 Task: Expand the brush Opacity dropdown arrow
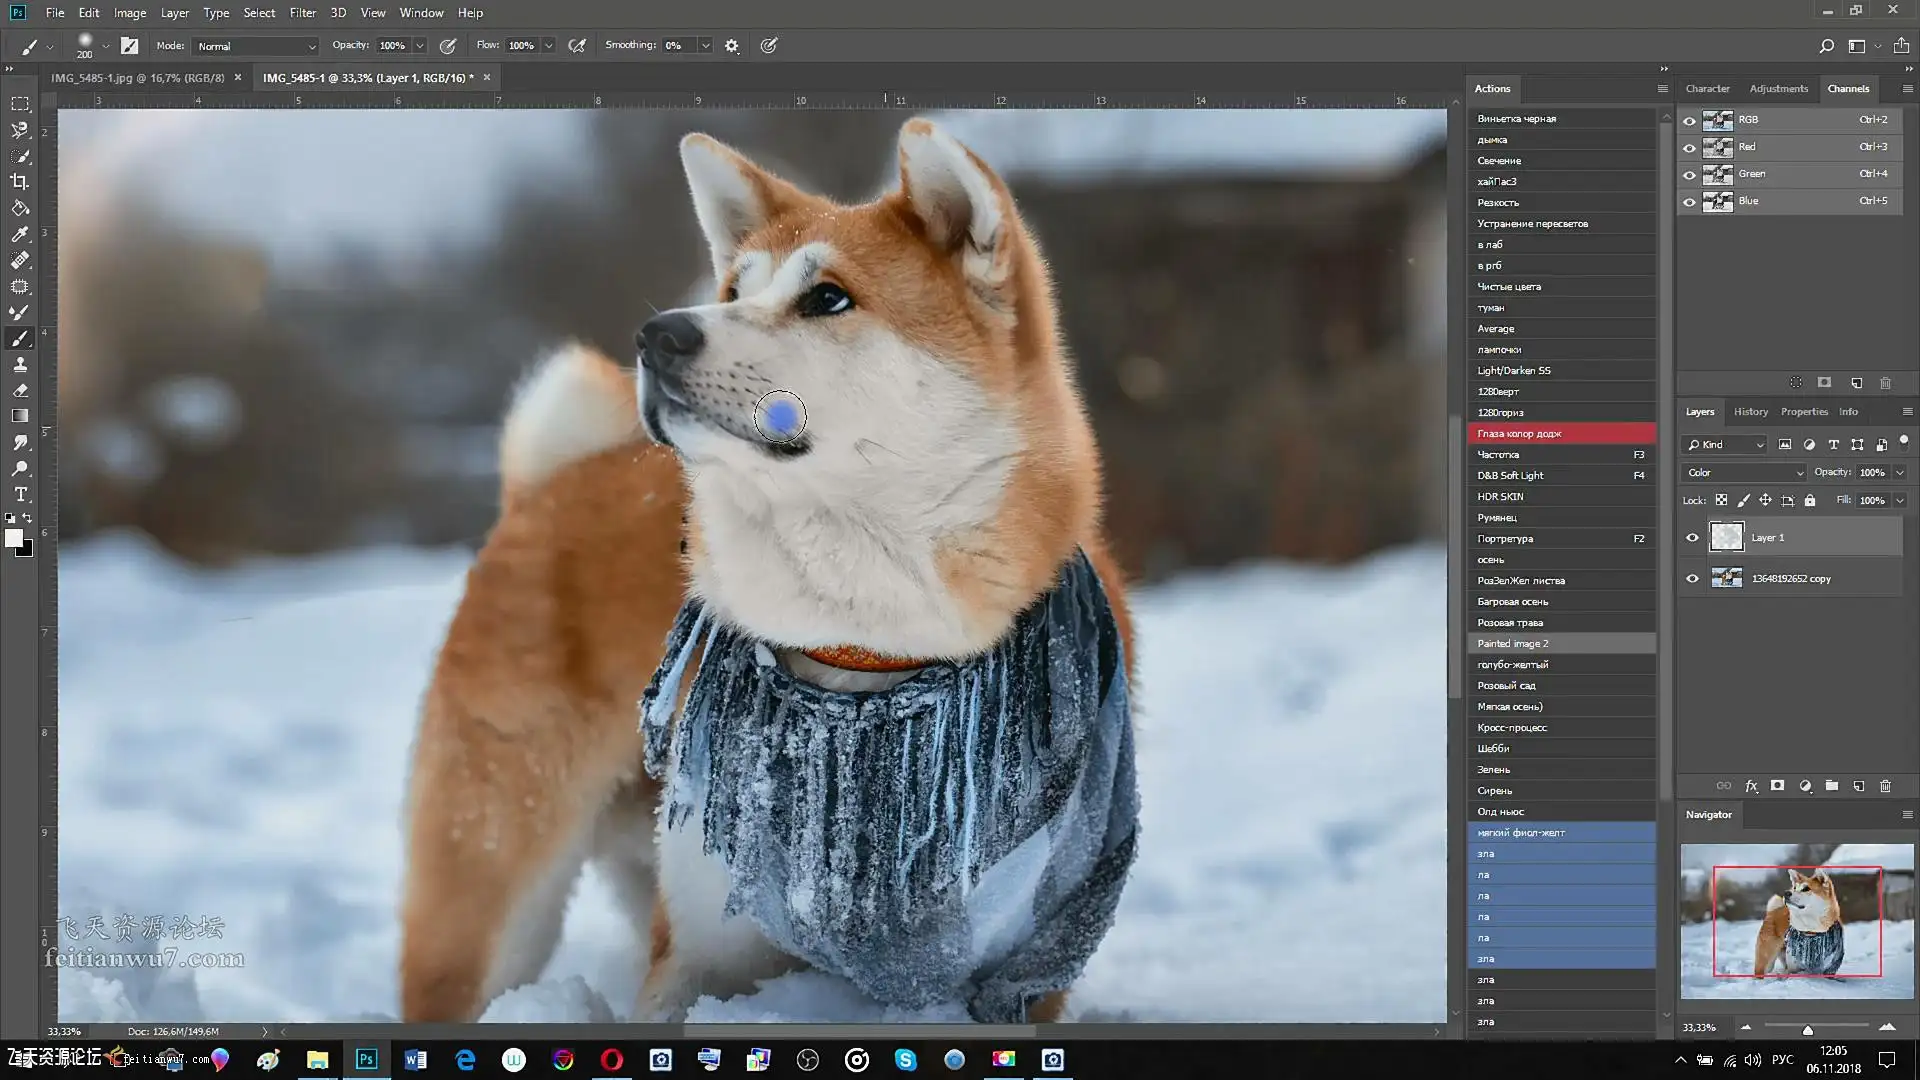click(420, 46)
